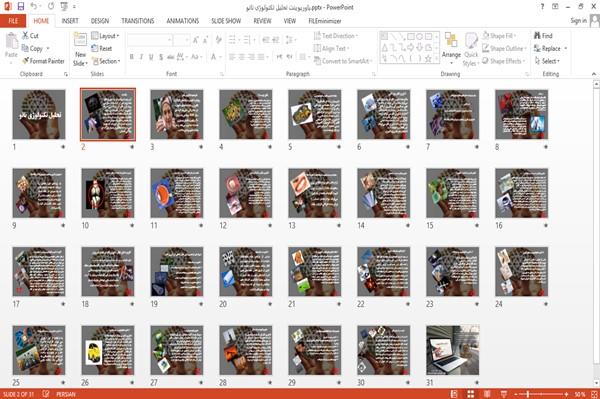Toggle Italic formatting
This screenshot has width=600, height=399.
click(141, 57)
